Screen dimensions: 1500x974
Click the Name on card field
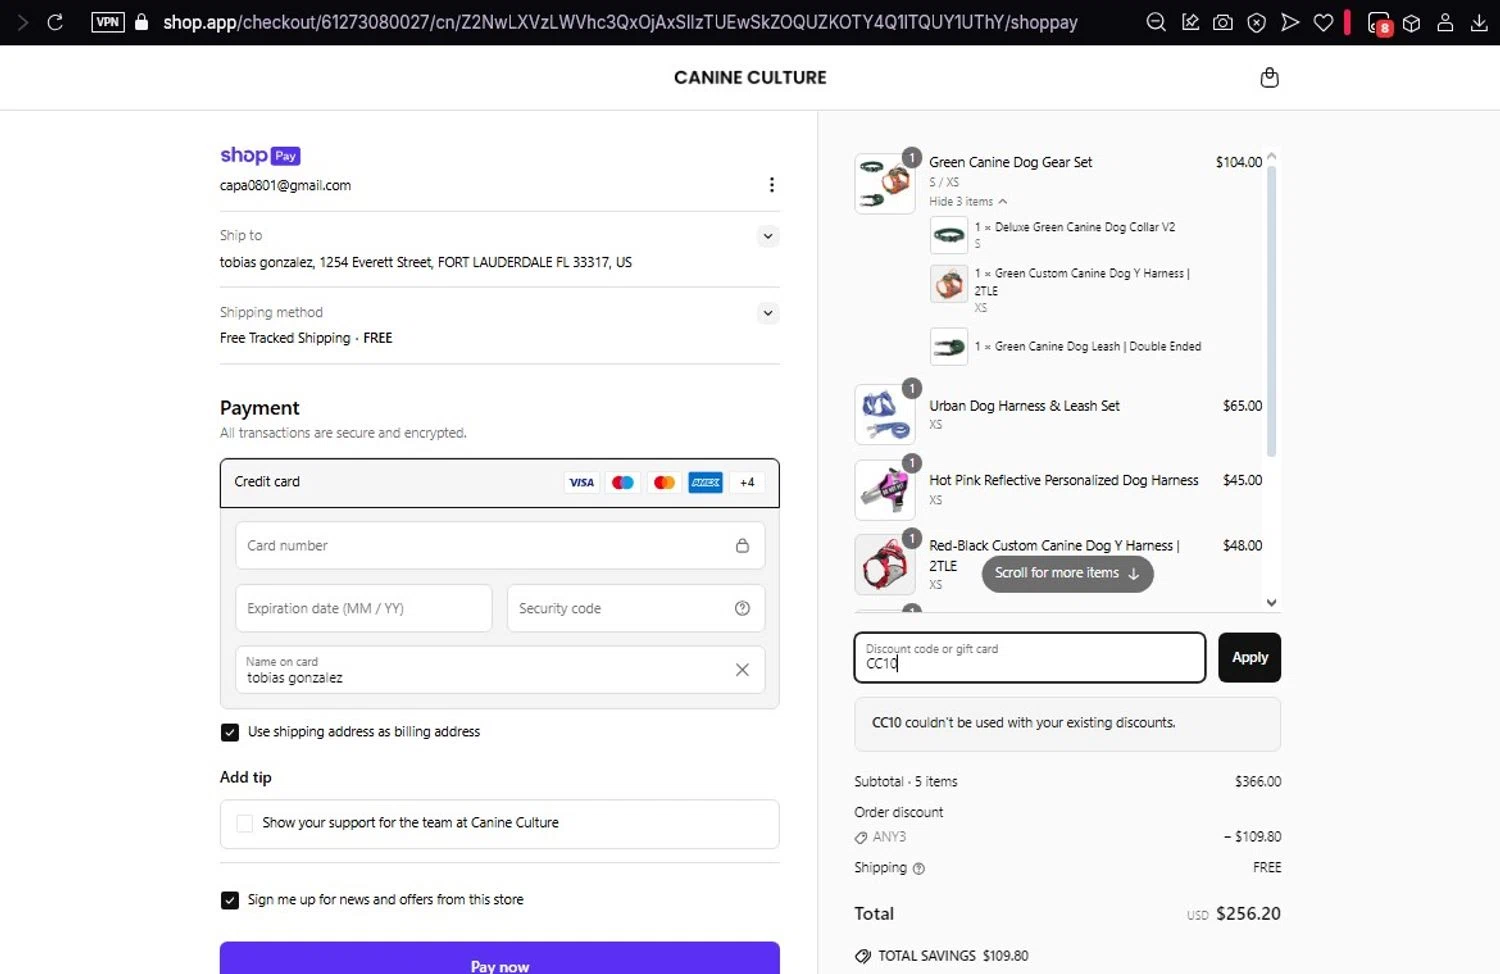click(x=500, y=670)
